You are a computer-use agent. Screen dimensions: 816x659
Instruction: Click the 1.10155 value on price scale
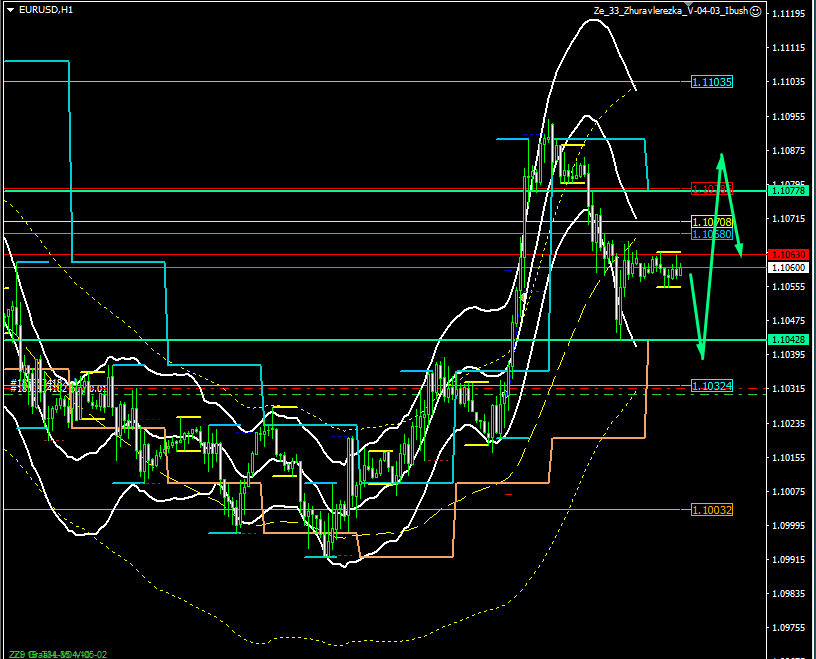coord(788,458)
